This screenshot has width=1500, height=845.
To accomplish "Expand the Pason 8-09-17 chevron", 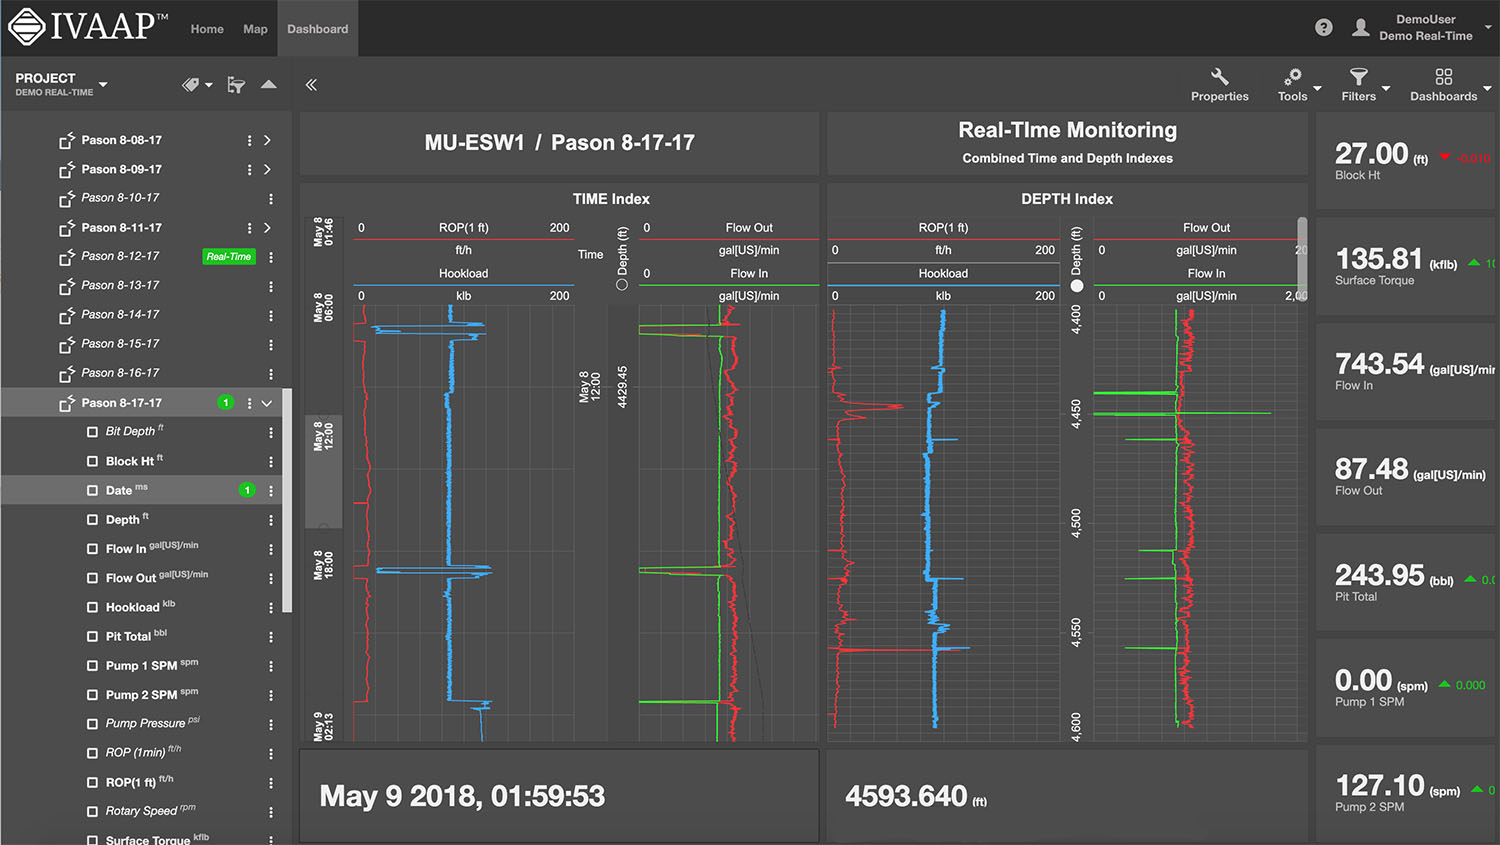I will point(267,170).
